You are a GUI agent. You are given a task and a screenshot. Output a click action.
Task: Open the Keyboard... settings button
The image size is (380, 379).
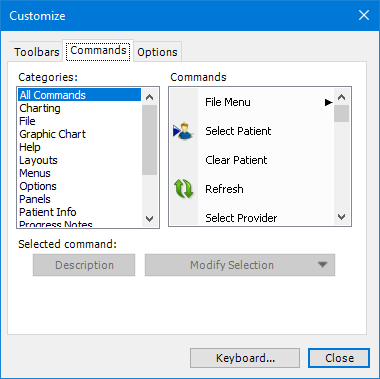(x=245, y=358)
